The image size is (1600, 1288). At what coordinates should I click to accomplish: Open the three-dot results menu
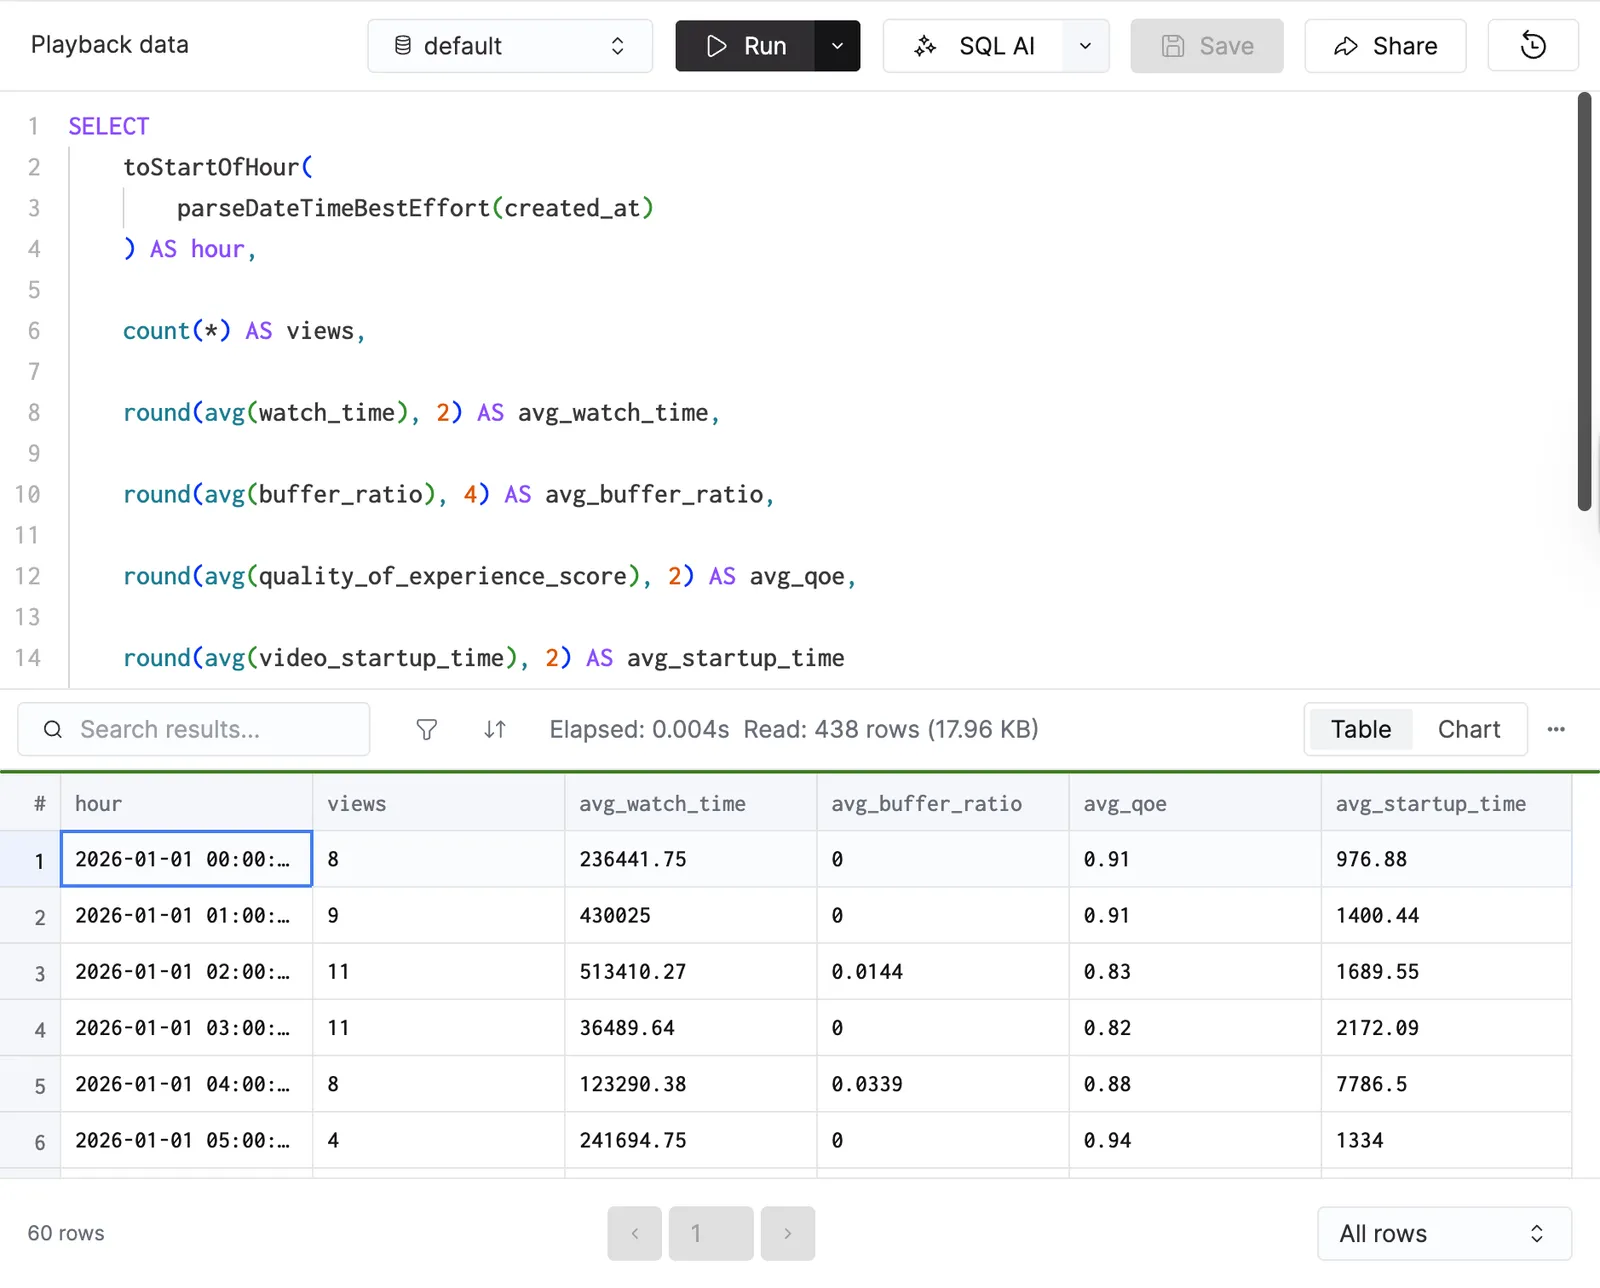click(1556, 730)
